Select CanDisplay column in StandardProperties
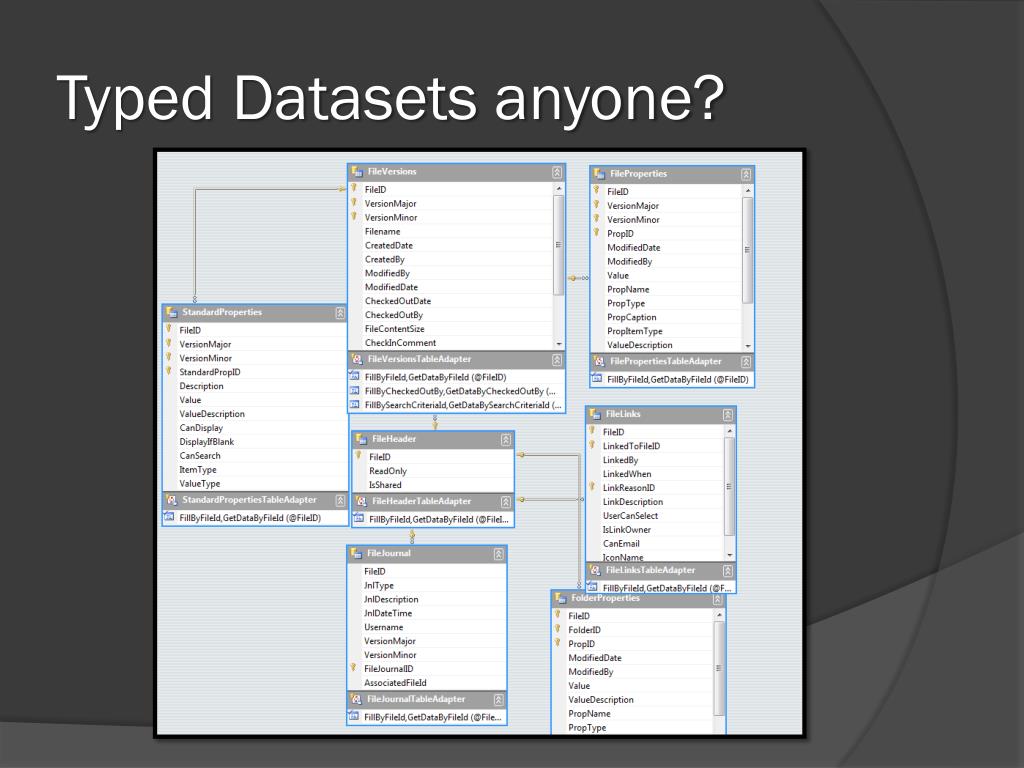Viewport: 1024px width, 768px height. click(201, 428)
